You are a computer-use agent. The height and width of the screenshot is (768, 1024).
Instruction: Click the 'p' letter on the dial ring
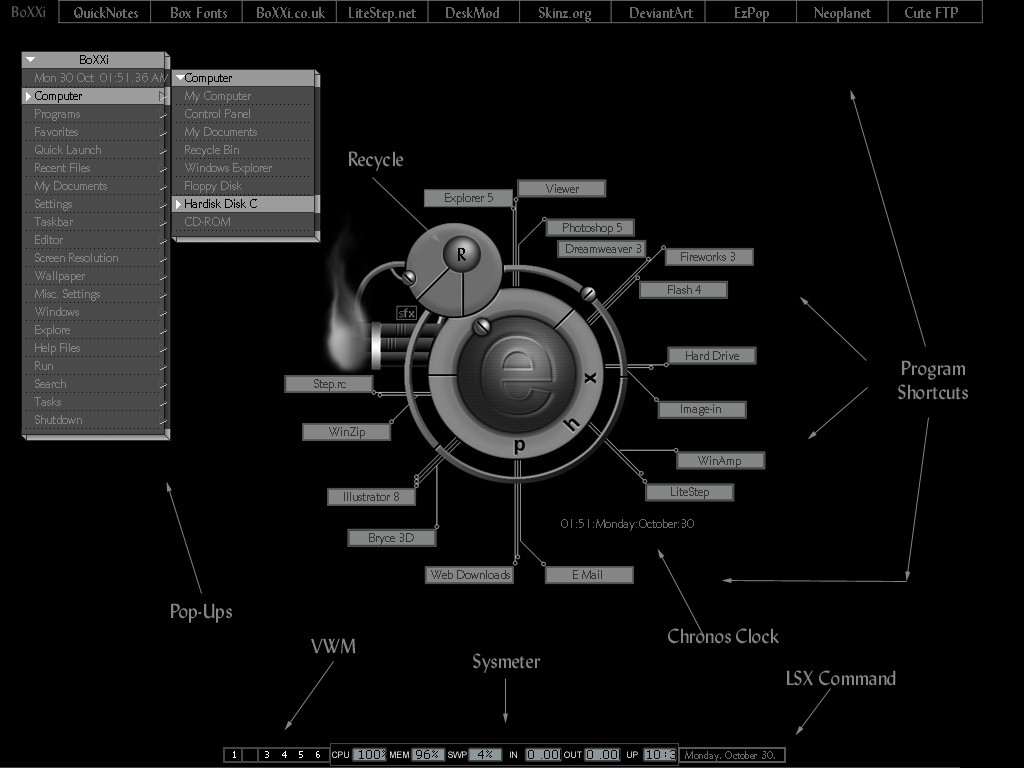click(x=519, y=445)
